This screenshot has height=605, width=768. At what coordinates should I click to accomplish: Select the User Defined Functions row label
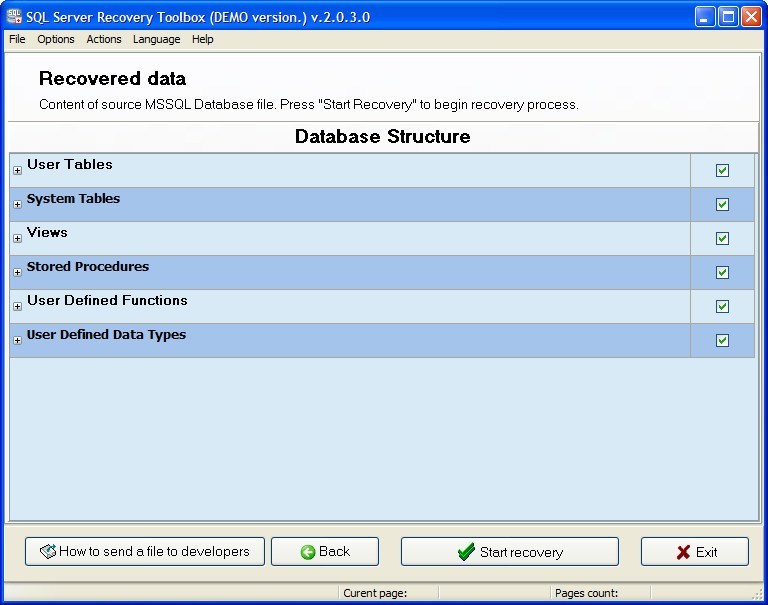click(107, 300)
